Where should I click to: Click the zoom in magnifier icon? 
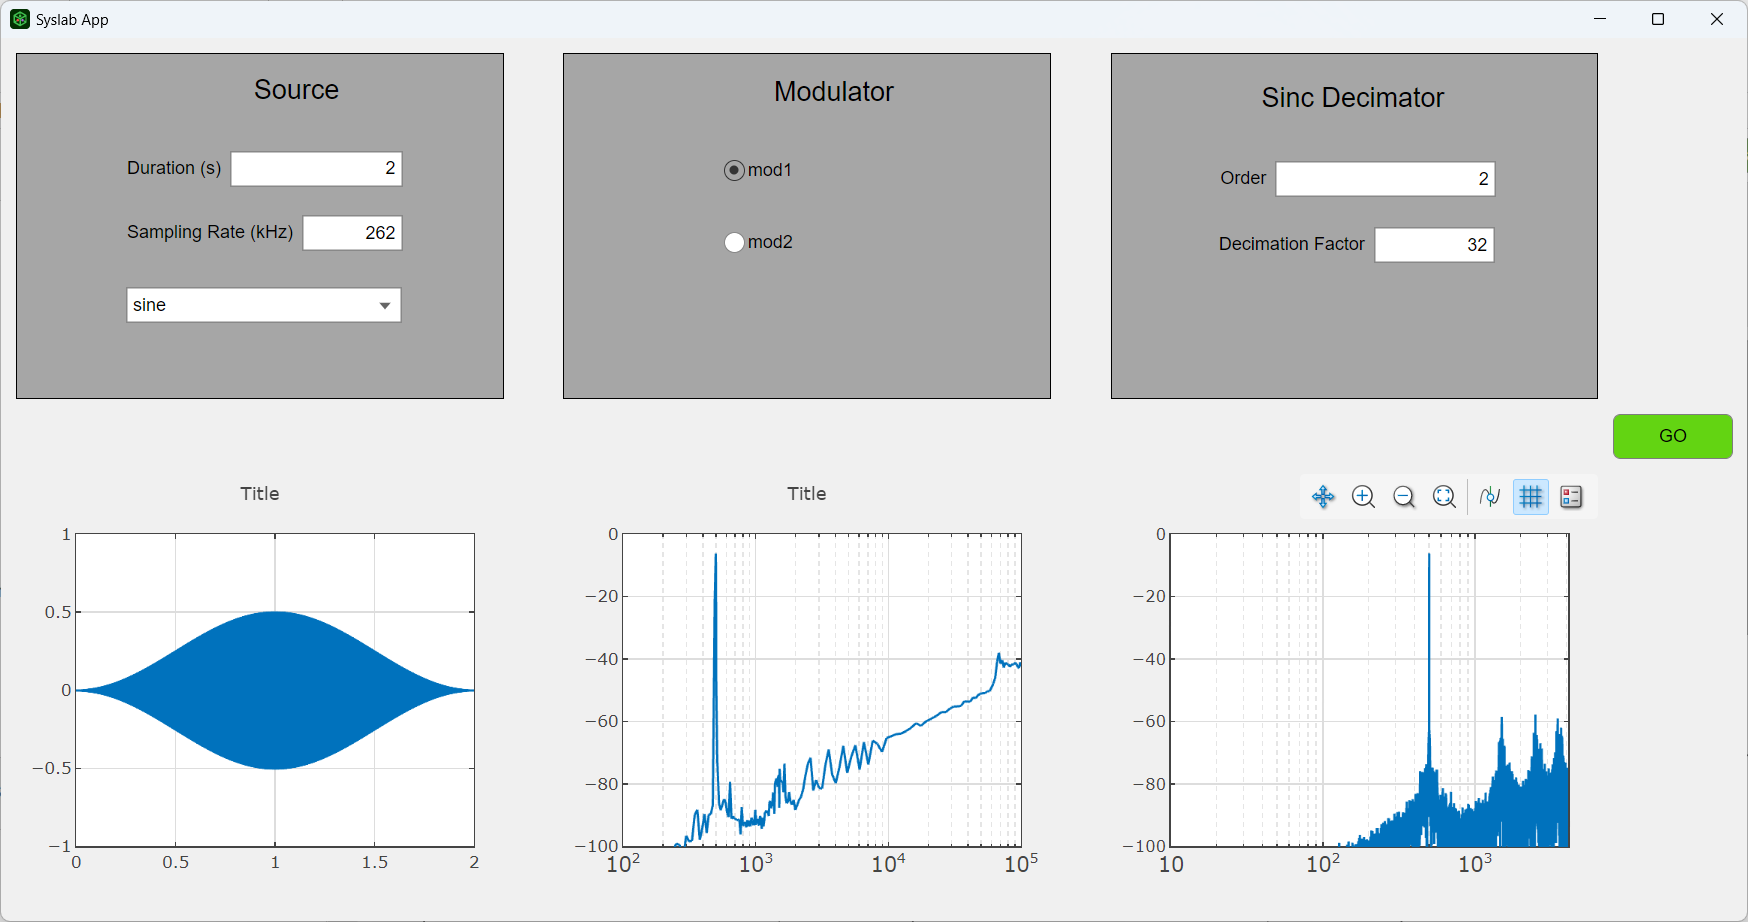pyautogui.click(x=1363, y=497)
